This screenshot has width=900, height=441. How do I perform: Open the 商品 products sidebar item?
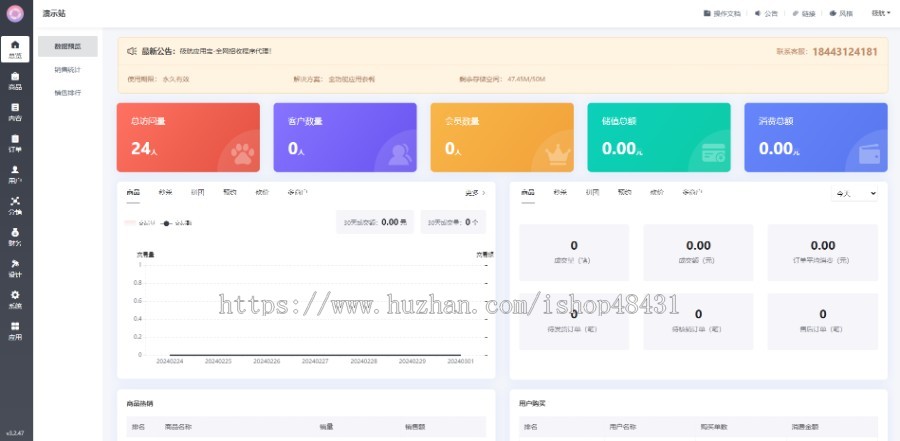15,81
